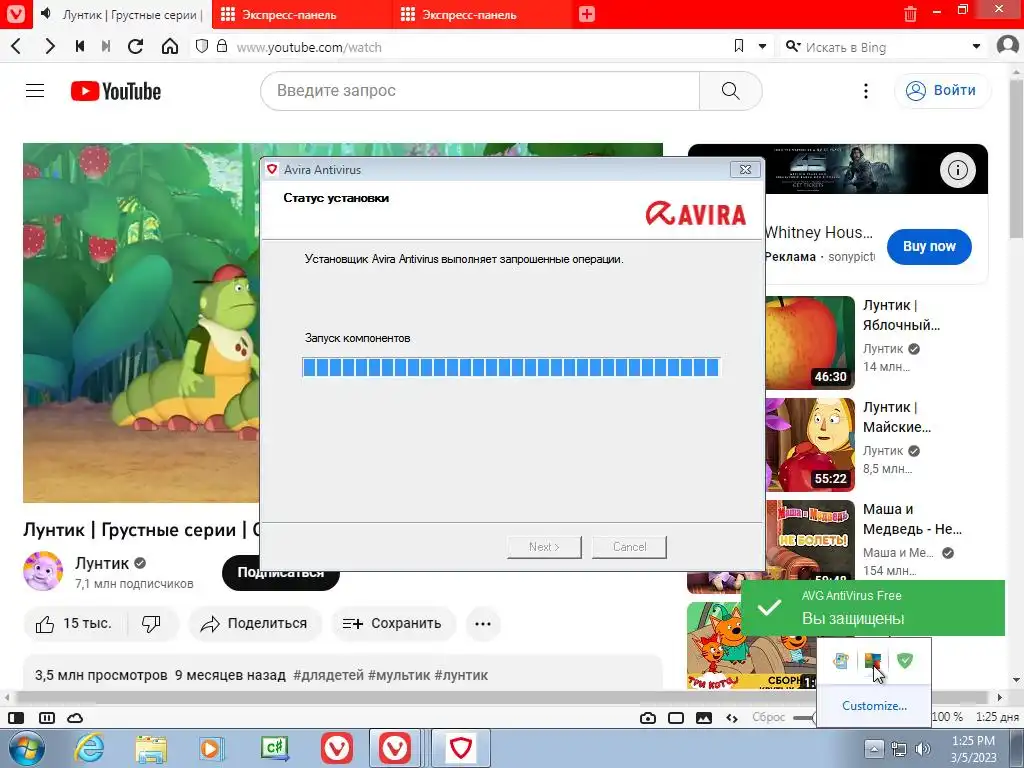Click the fast forward navigation button
The image size is (1024, 768).
pos(106,46)
